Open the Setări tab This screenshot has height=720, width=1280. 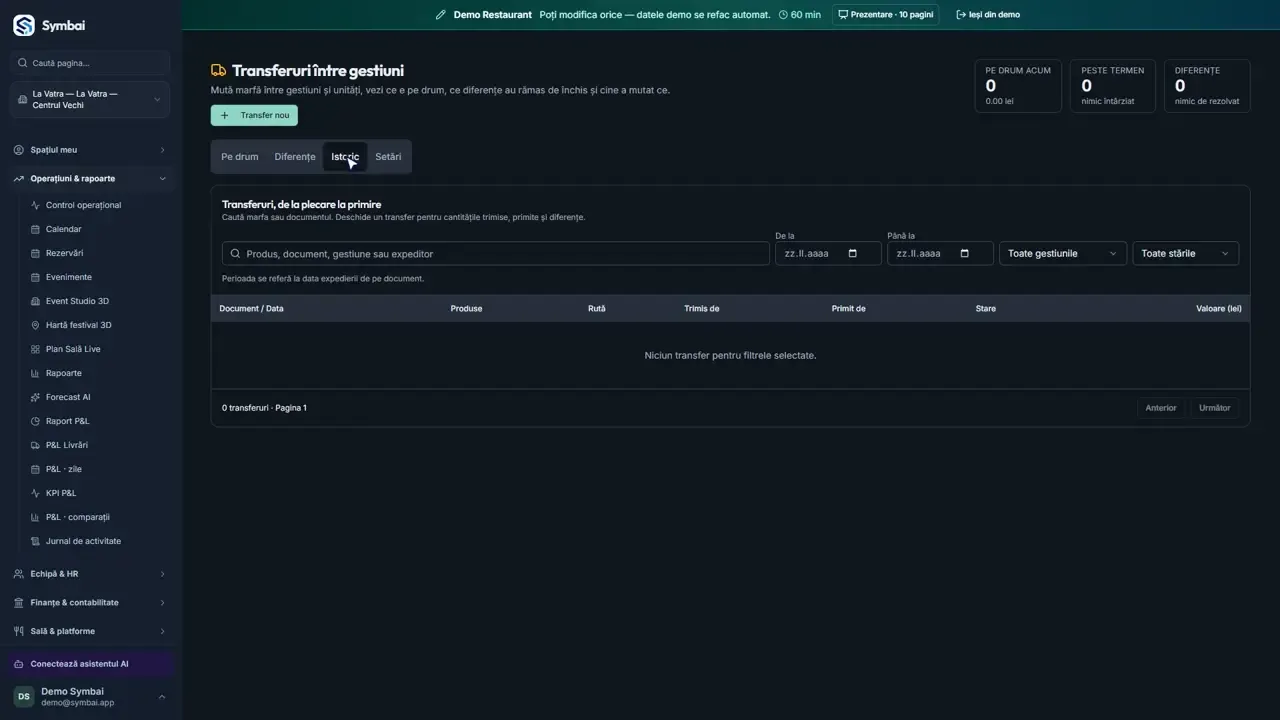click(388, 157)
